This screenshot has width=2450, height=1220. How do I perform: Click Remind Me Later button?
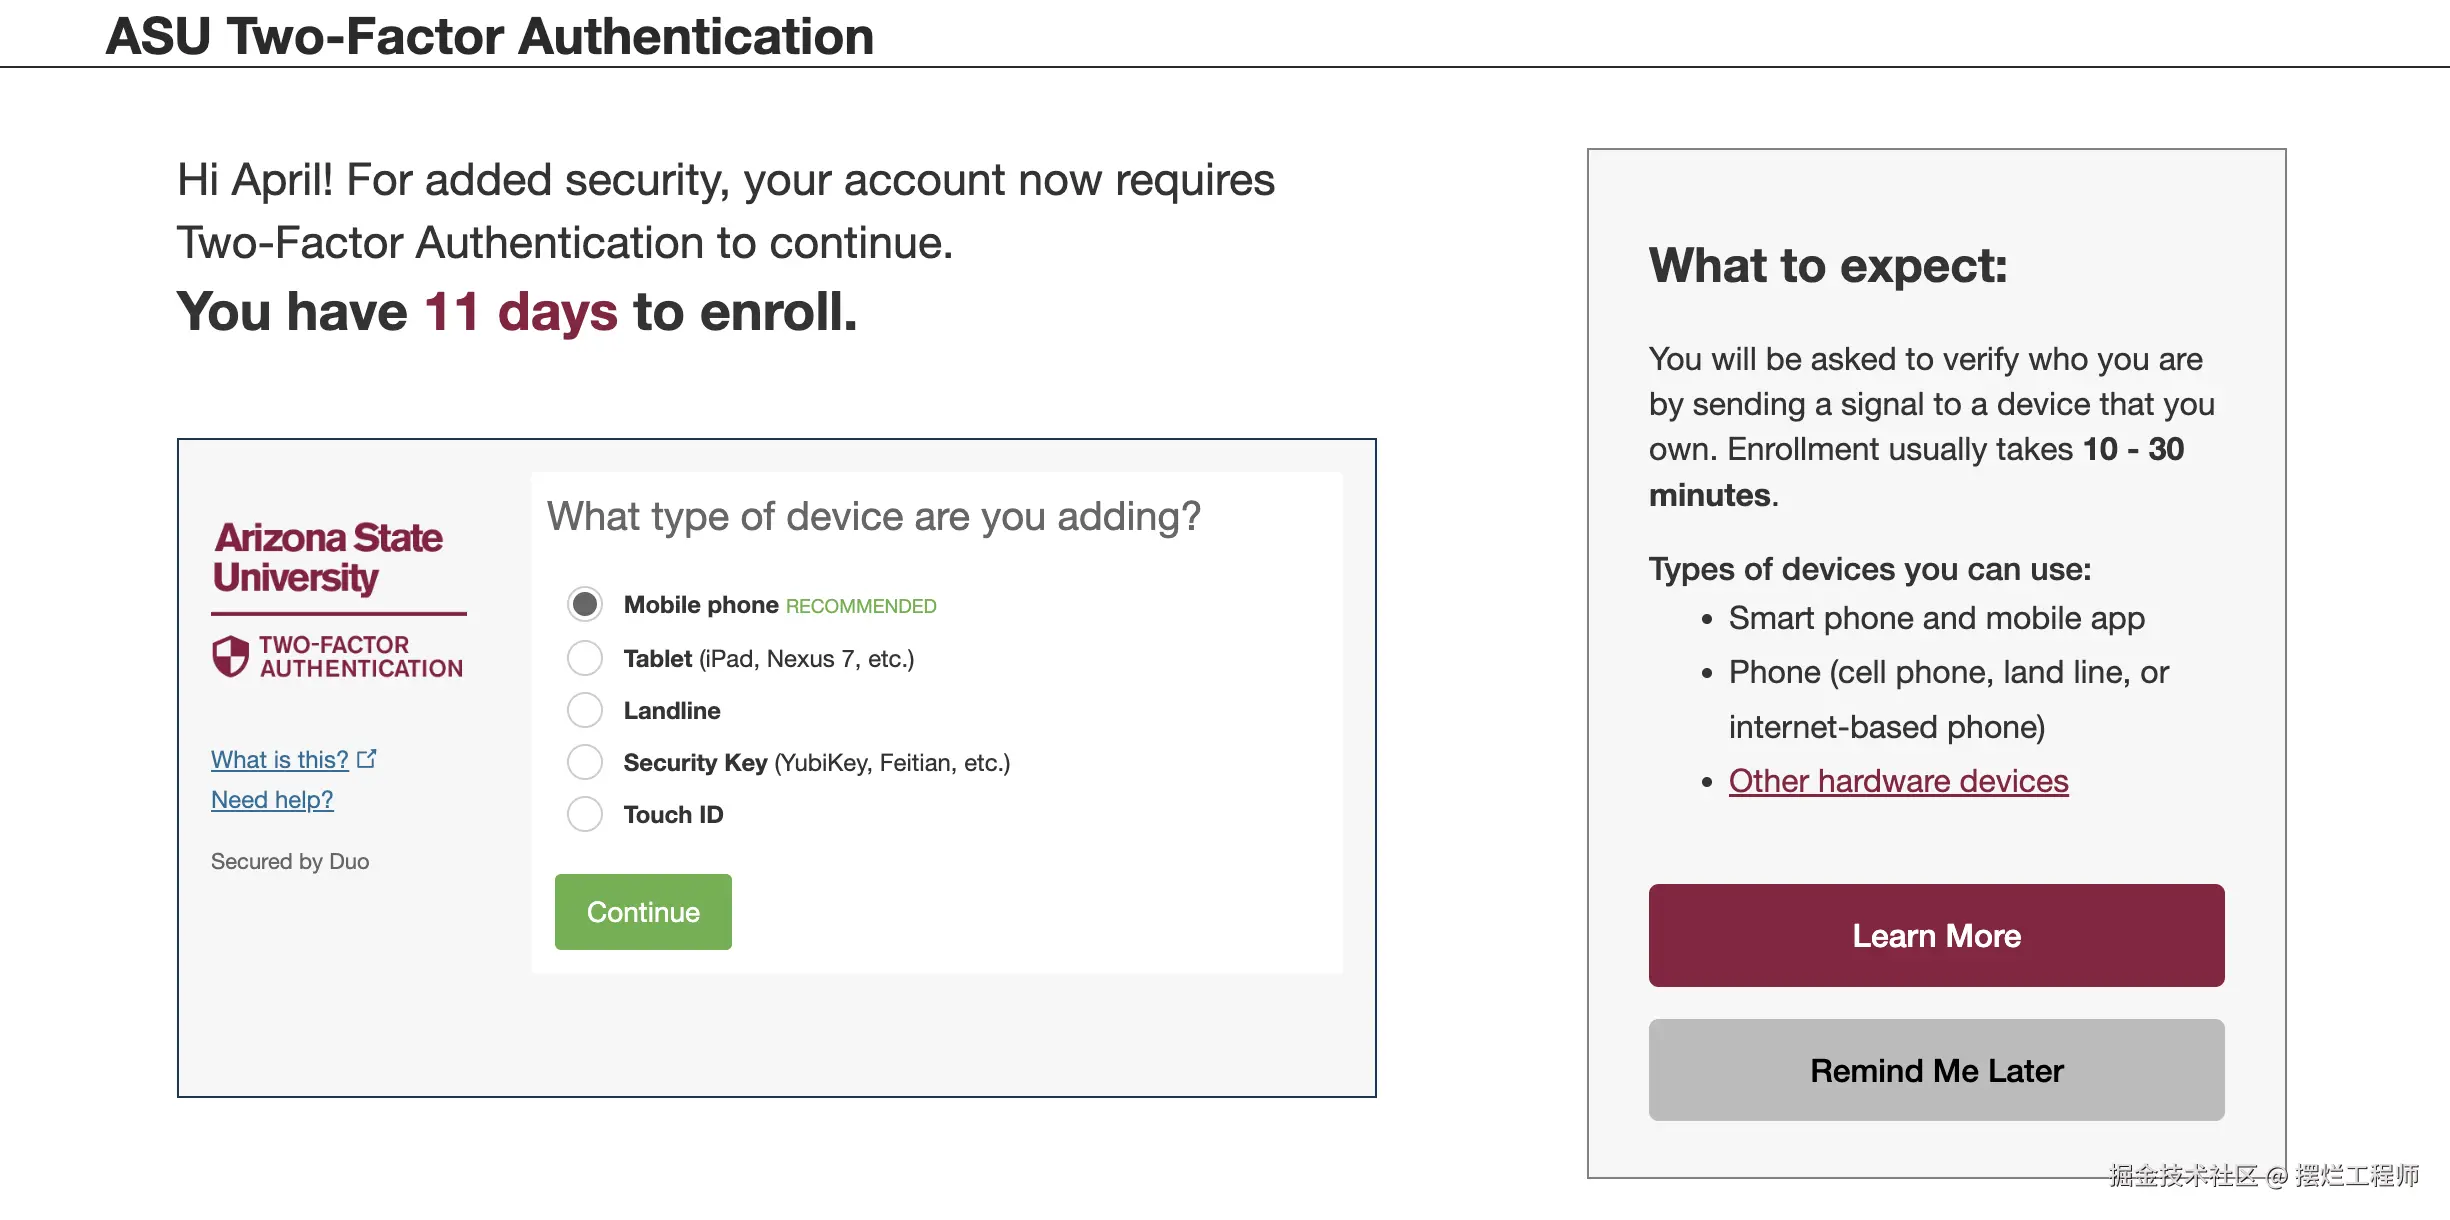coord(1936,1070)
